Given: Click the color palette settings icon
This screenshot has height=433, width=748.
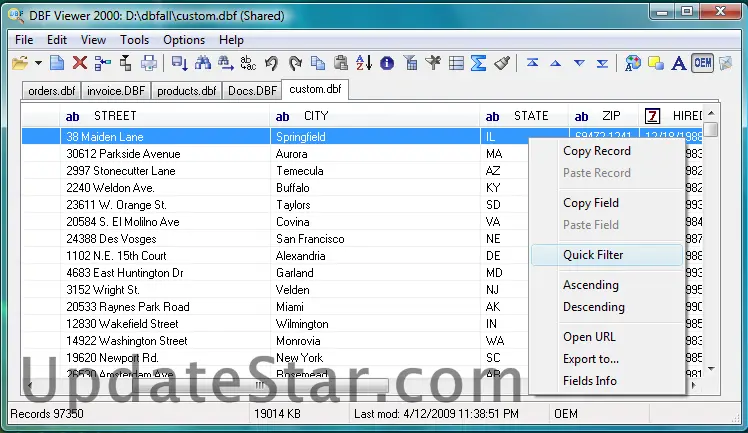Looking at the screenshot, I should [633, 63].
